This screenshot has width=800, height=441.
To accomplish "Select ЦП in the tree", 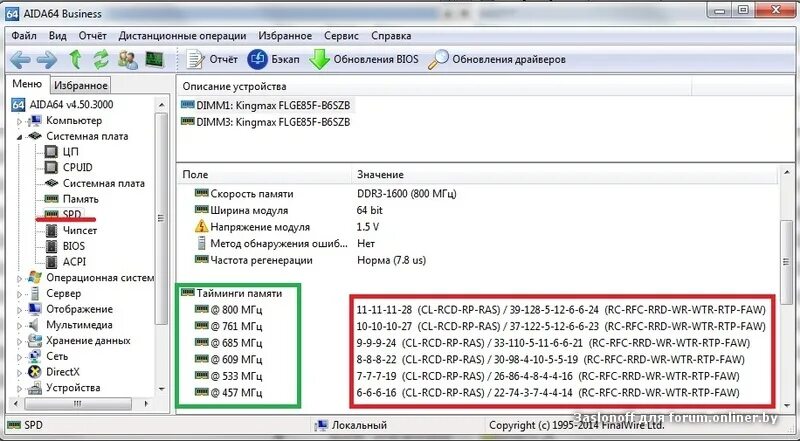I will [x=70, y=152].
